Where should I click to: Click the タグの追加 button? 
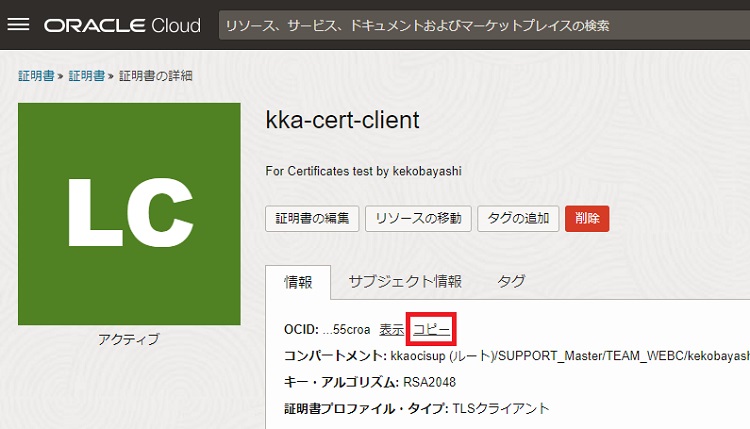[x=518, y=218]
